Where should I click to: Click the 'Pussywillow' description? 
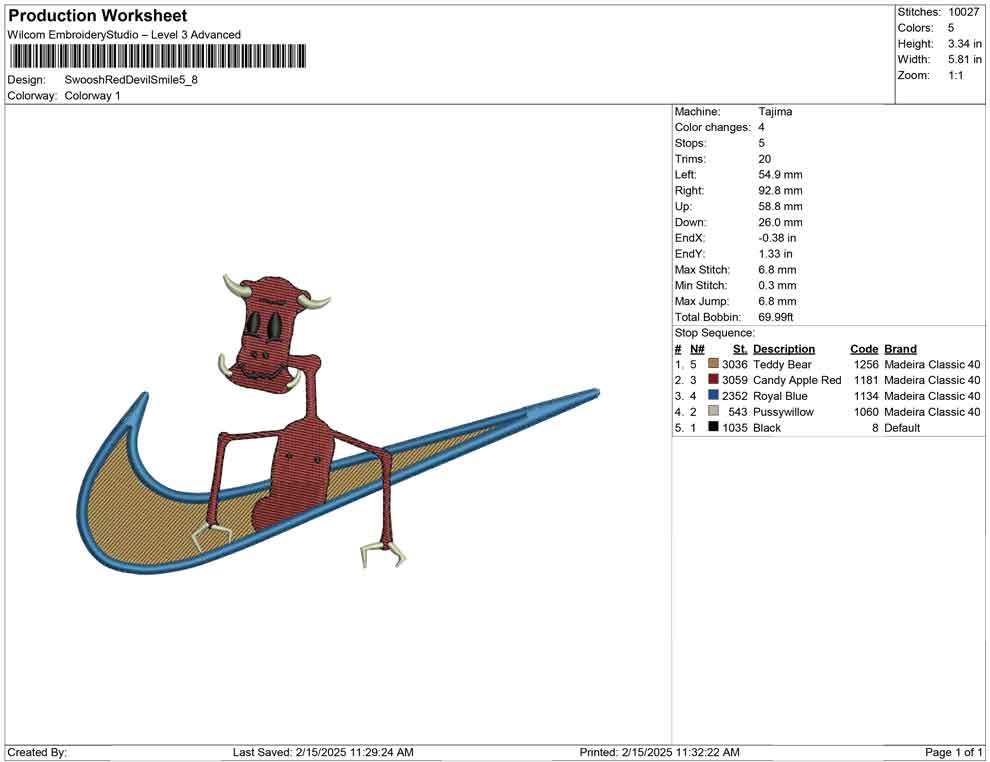(784, 412)
